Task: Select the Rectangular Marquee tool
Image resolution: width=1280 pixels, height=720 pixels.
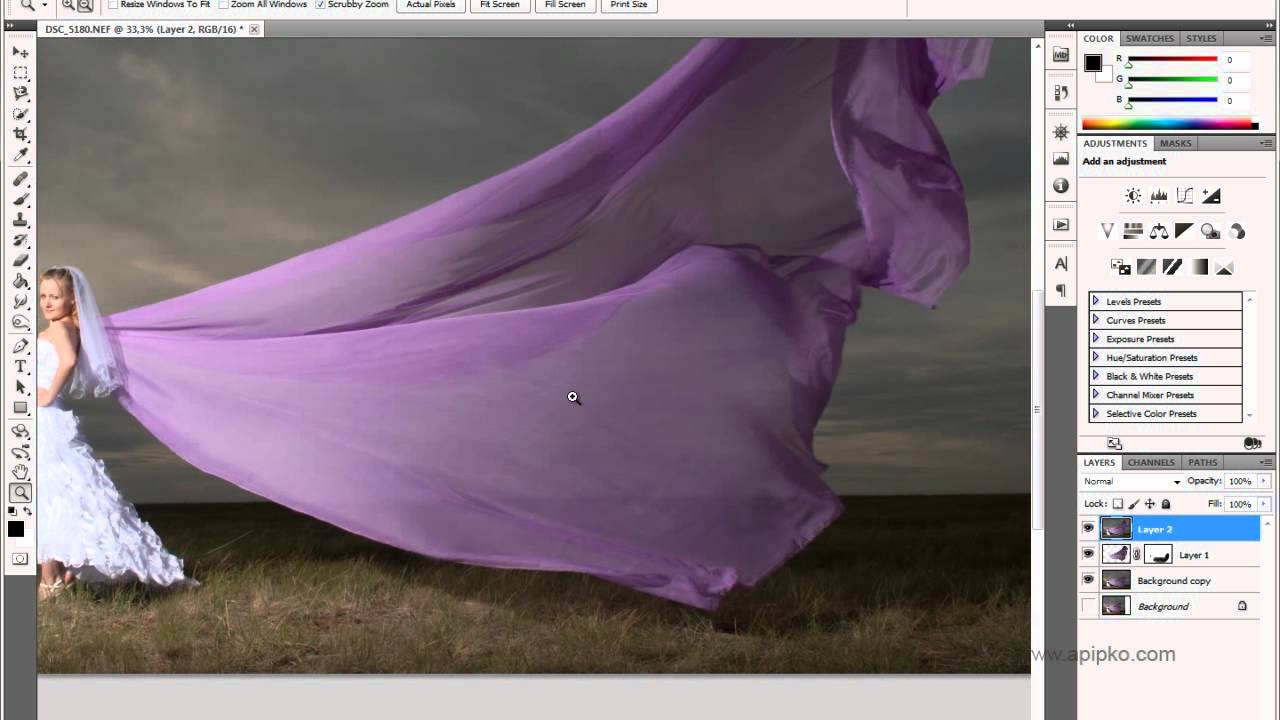Action: 20,73
